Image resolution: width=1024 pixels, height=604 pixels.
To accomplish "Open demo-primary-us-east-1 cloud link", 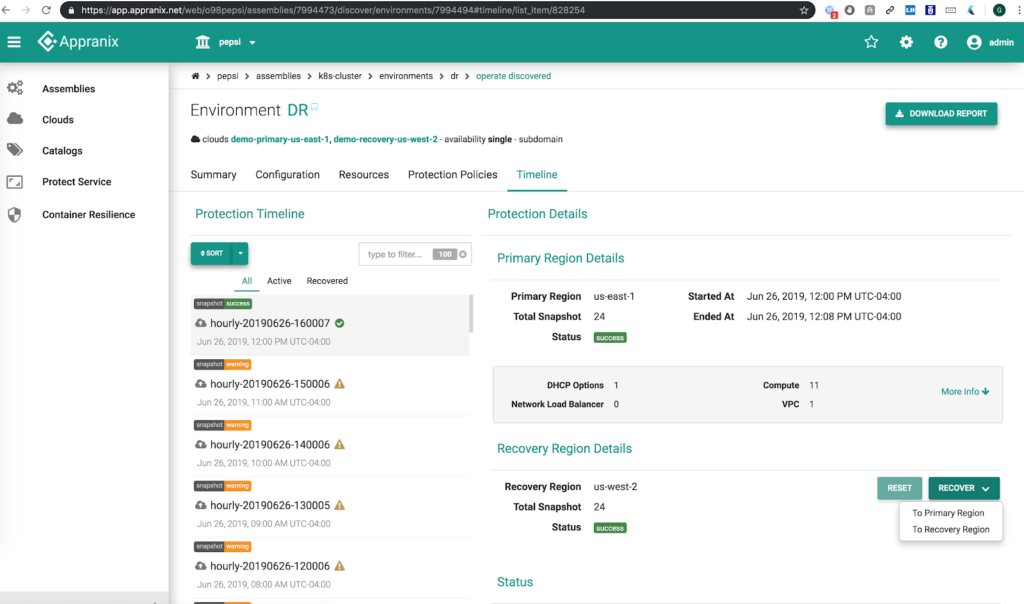I will click(280, 139).
